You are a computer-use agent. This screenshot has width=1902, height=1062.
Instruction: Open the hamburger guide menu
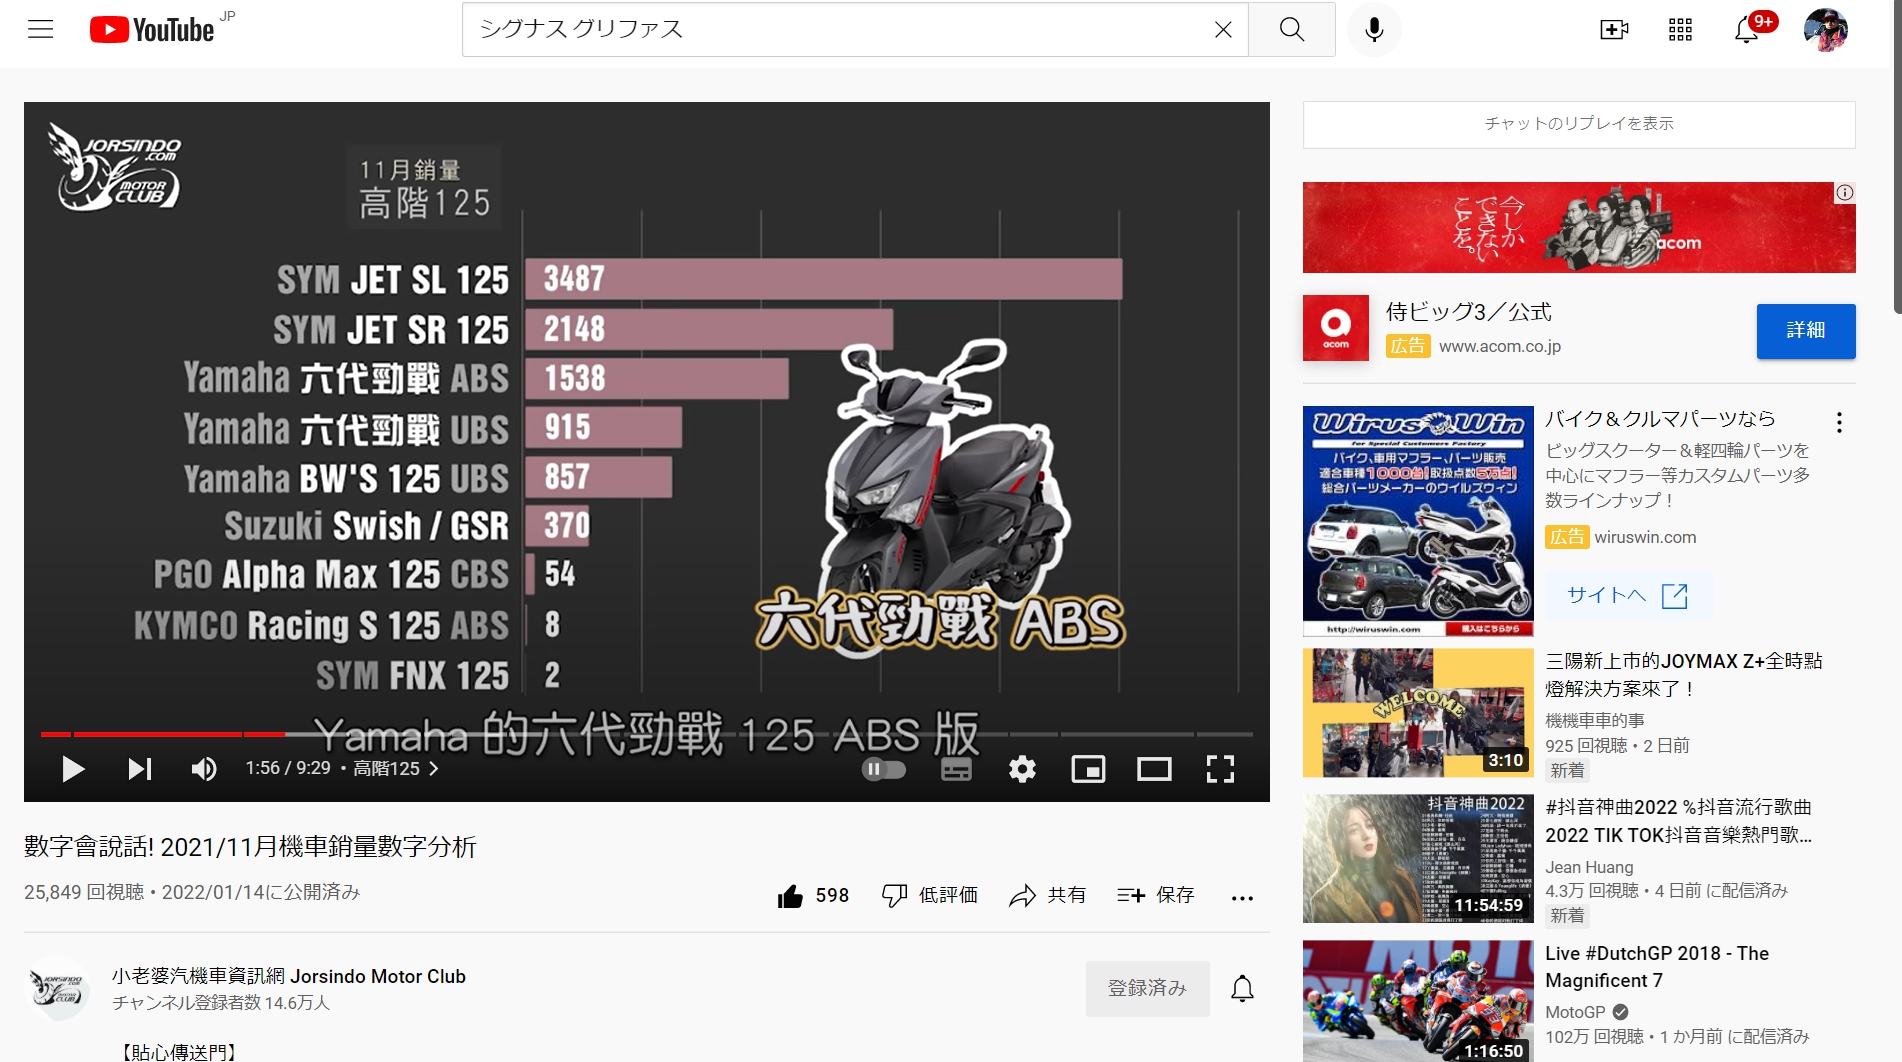click(x=41, y=29)
